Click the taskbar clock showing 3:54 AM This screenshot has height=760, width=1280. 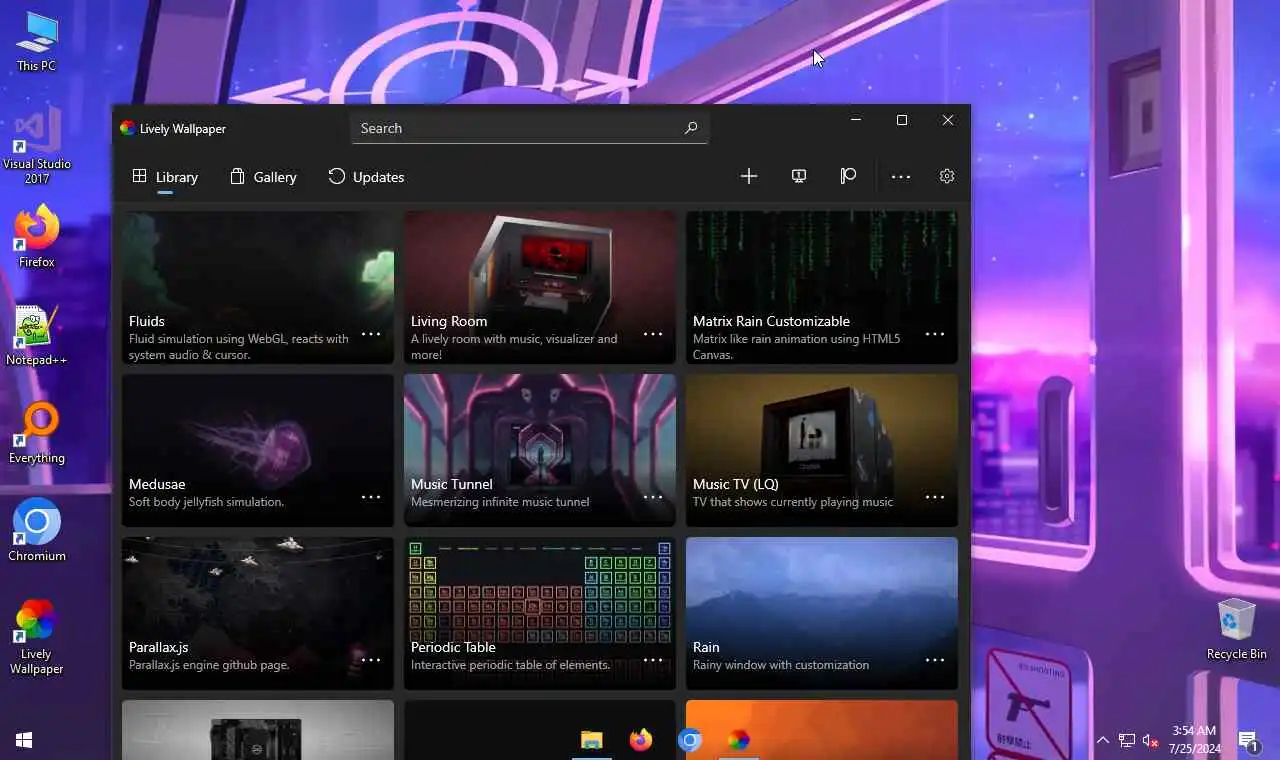tap(1194, 740)
